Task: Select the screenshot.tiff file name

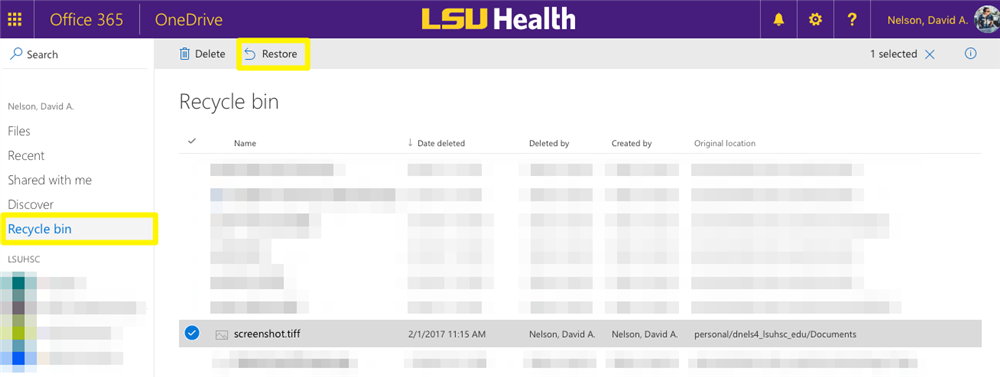Action: (x=267, y=334)
